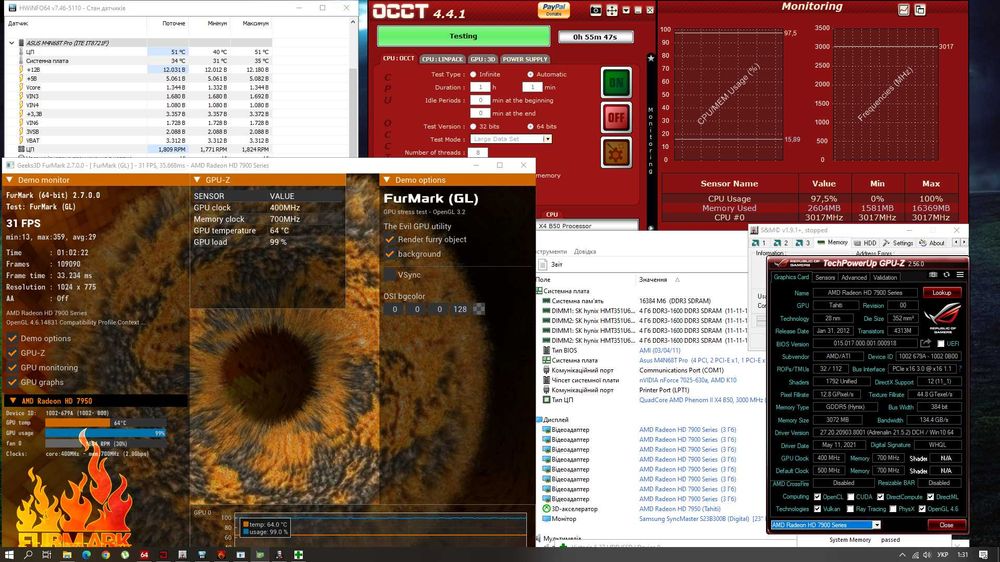Screen dimensions: 1000x562
Task: Click the Duration hours field in OCCT
Action: (480, 87)
